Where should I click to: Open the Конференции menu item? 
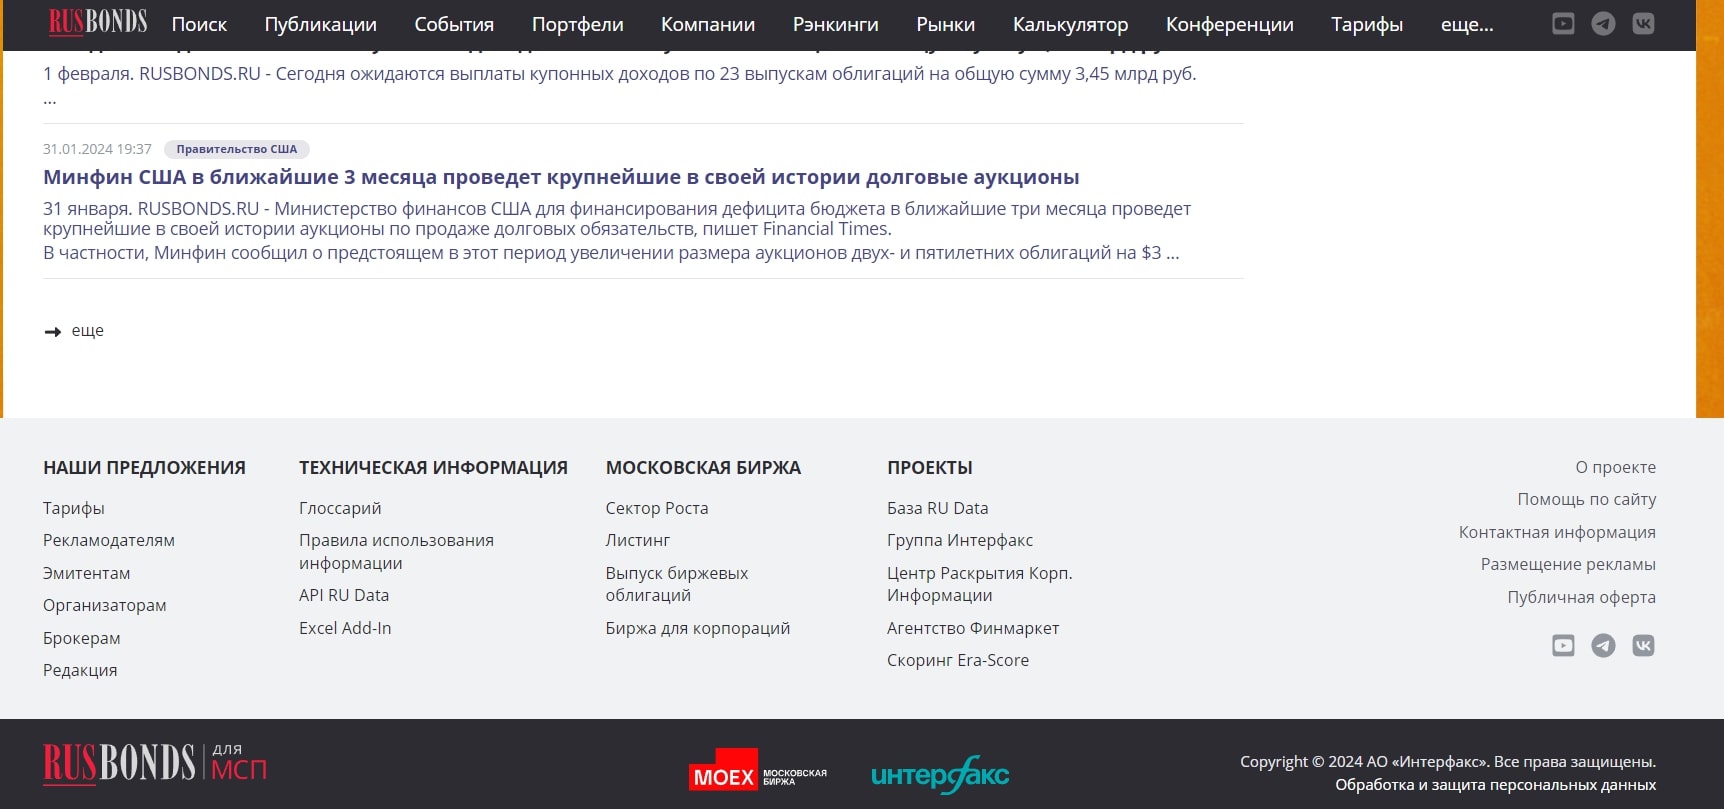(x=1229, y=24)
